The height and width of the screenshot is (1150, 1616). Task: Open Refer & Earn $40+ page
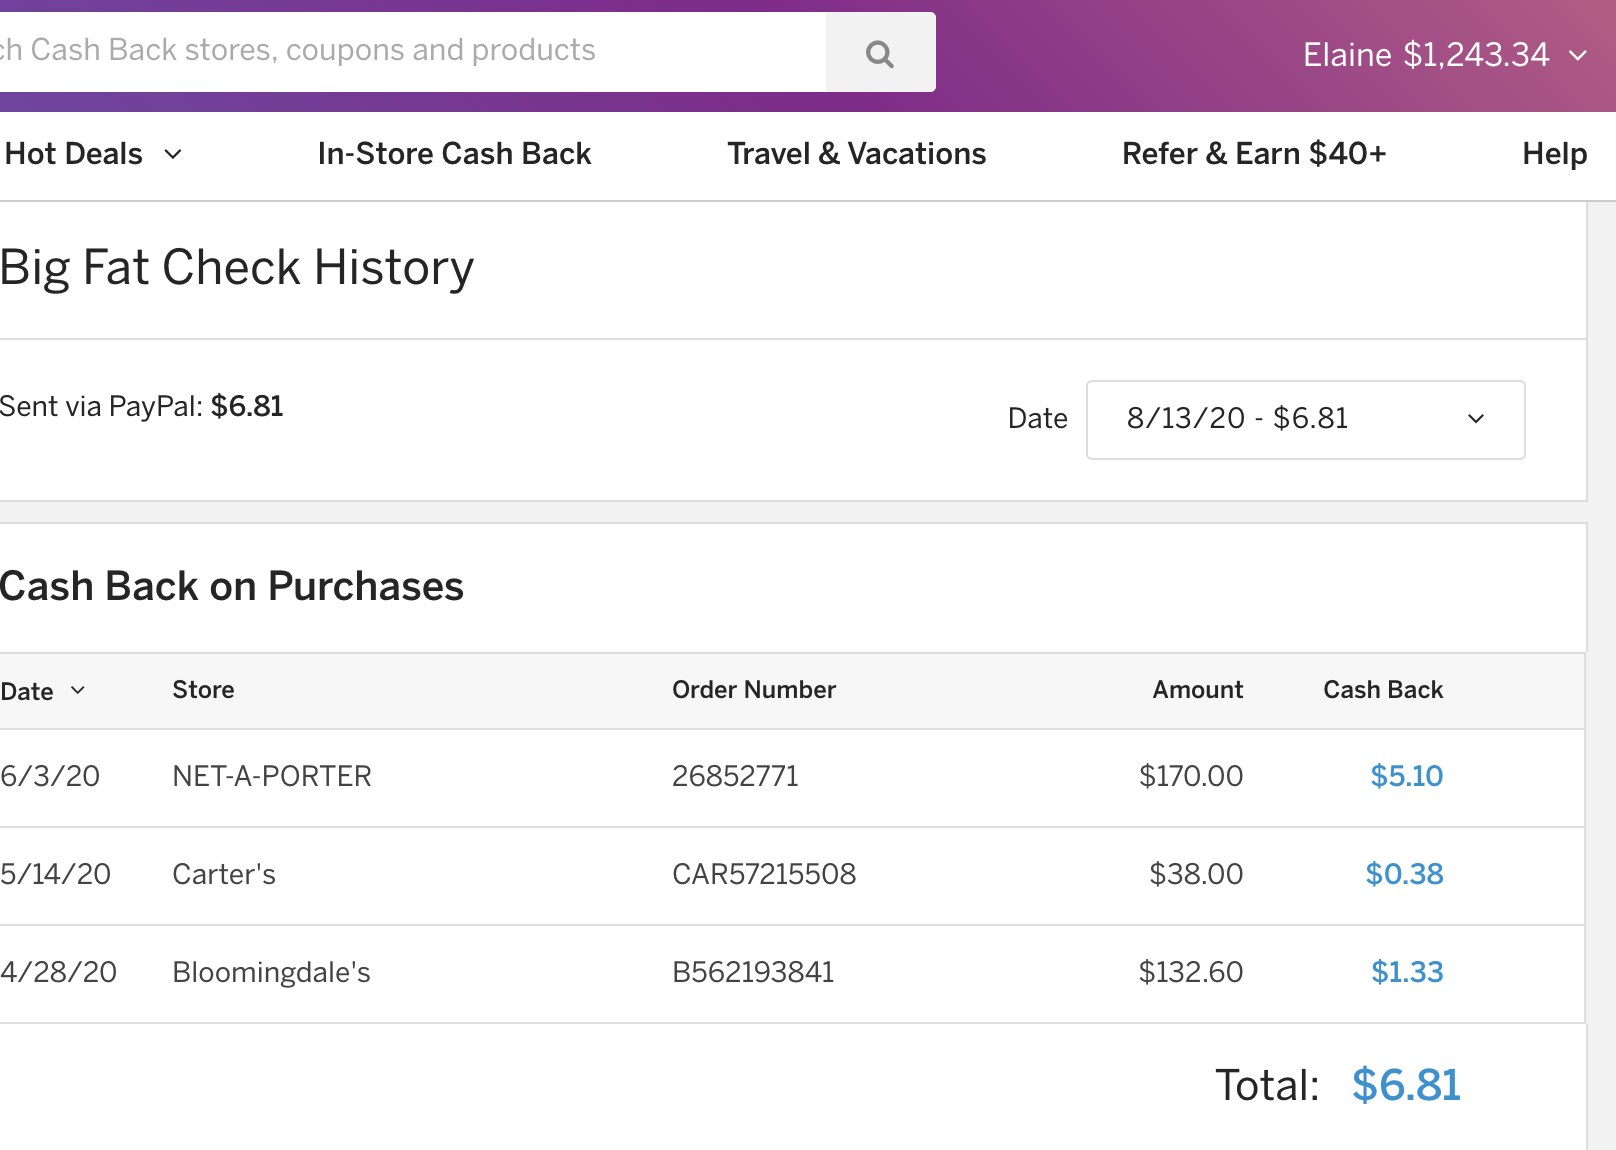(1254, 154)
